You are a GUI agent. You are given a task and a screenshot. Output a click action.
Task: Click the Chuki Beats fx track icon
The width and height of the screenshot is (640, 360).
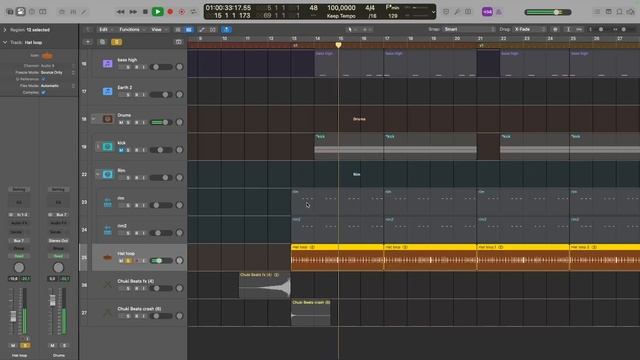pyautogui.click(x=107, y=285)
